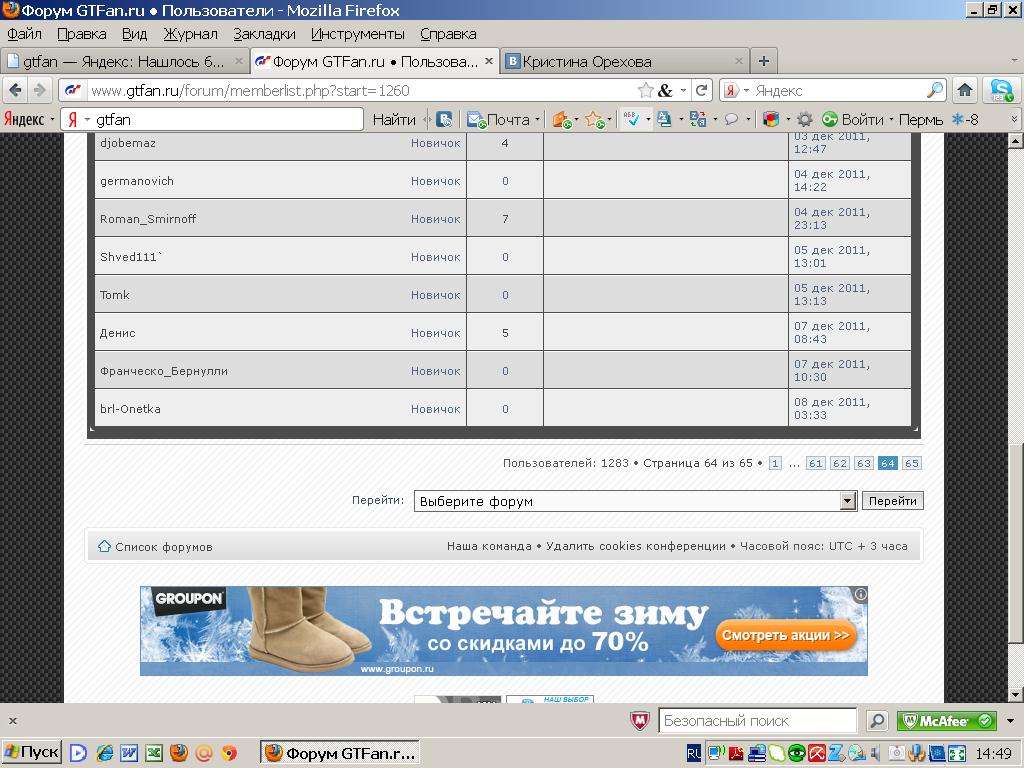Open the Правка menu
1024x768 pixels.
pyautogui.click(x=82, y=34)
